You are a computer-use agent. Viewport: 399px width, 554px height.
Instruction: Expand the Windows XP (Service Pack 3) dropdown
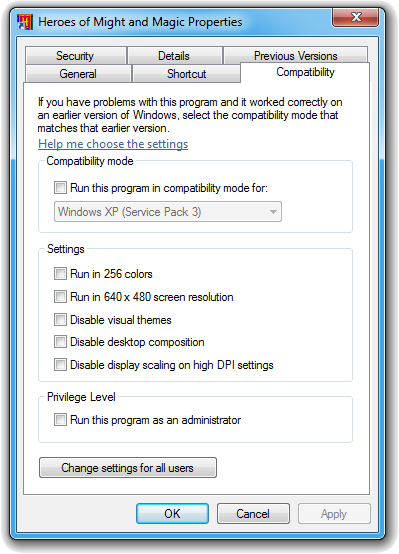click(x=168, y=212)
